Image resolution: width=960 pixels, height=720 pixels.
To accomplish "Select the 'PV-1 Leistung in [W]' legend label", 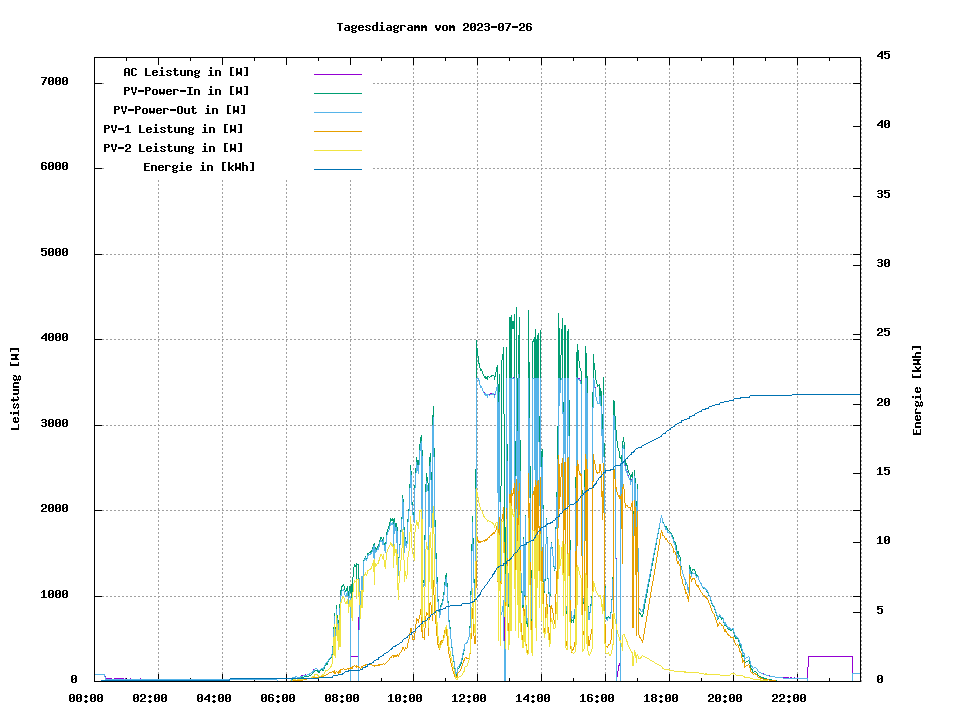I will (173, 129).
